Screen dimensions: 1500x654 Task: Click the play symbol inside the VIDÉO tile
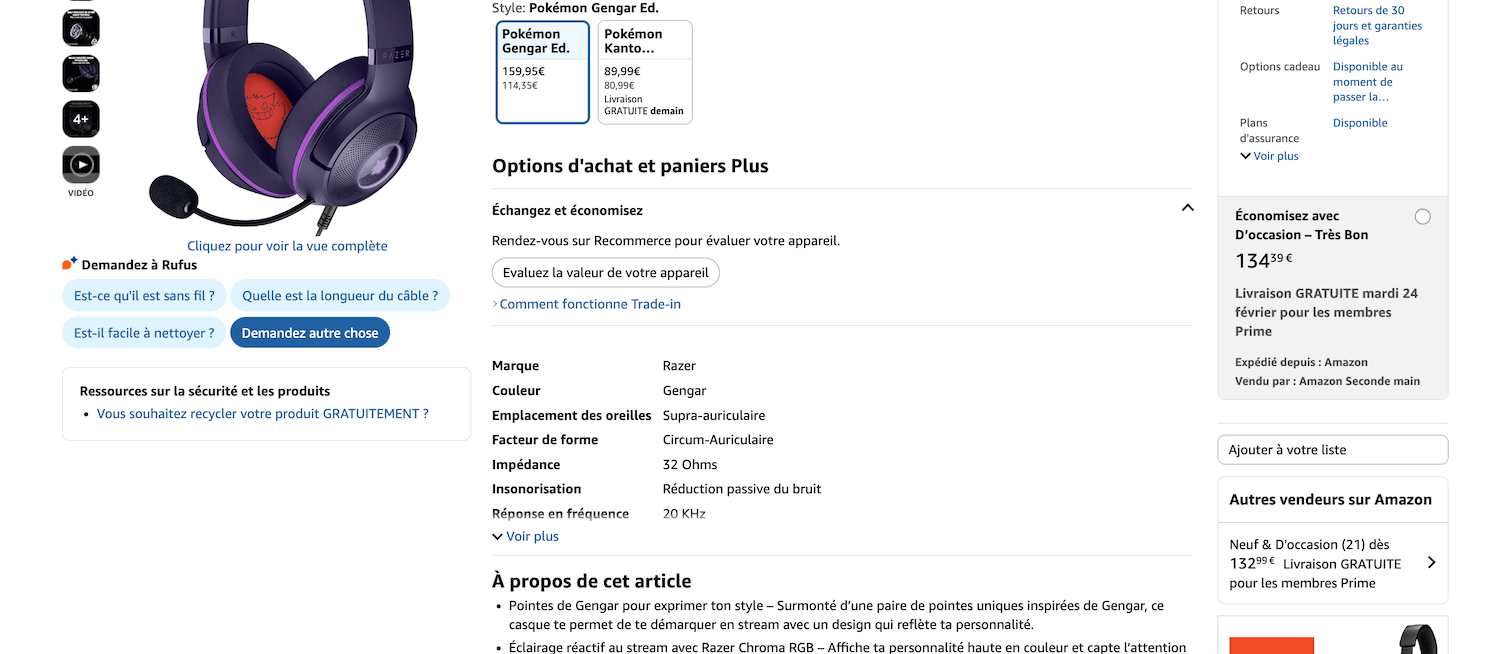coord(80,166)
